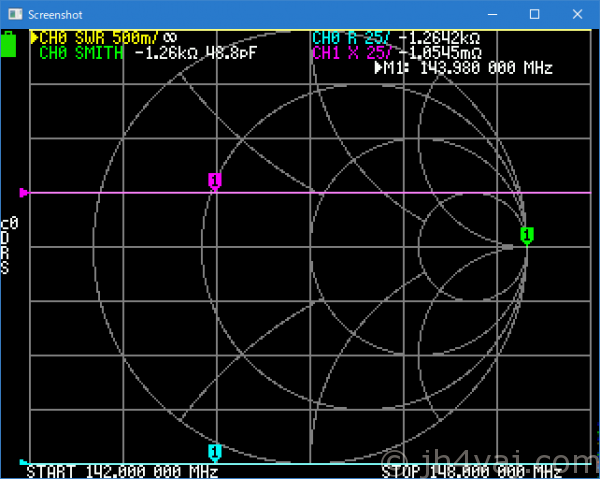Click the Screenshot window app icon
This screenshot has width=600, height=479.
16,15
